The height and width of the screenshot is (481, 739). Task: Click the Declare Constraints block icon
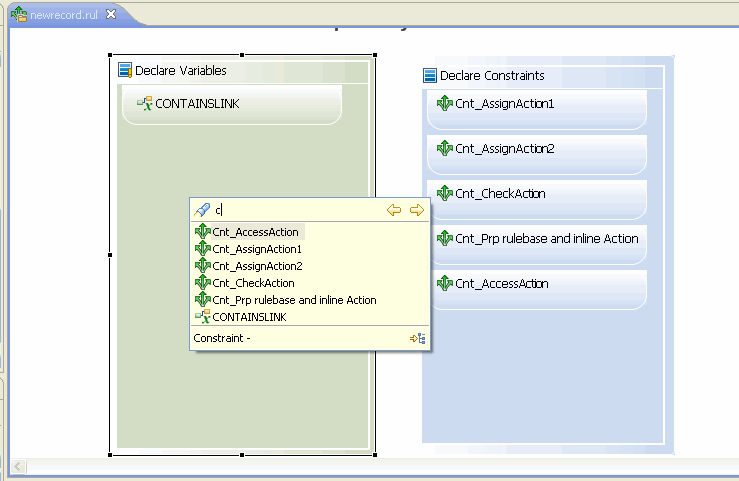pyautogui.click(x=430, y=75)
